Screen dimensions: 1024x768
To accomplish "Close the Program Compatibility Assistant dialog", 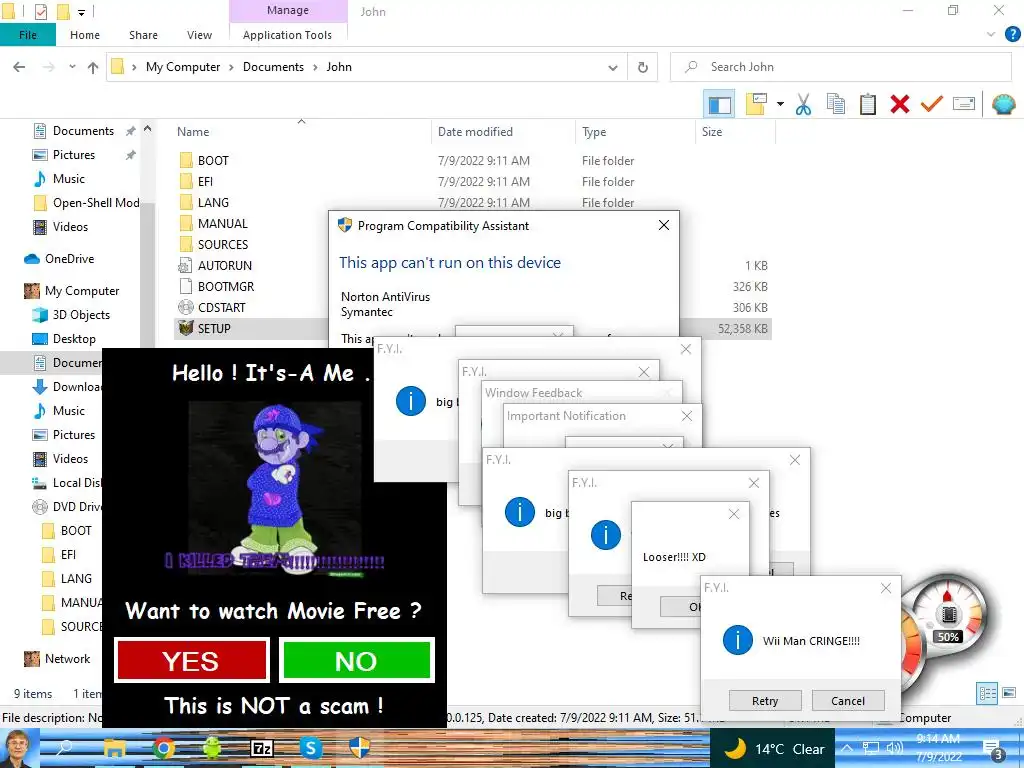I will point(664,225).
